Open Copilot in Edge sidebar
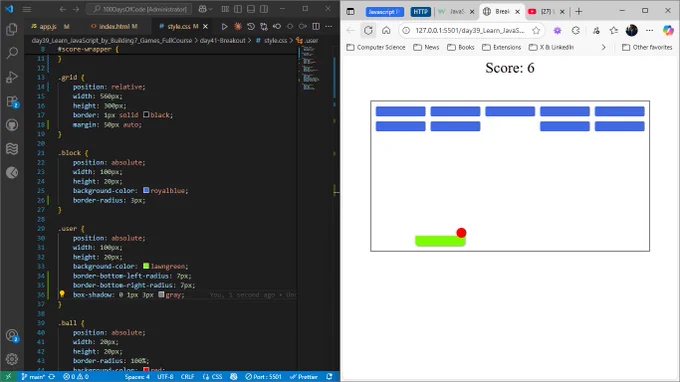Viewport: 680px width, 382px height. 668,30
